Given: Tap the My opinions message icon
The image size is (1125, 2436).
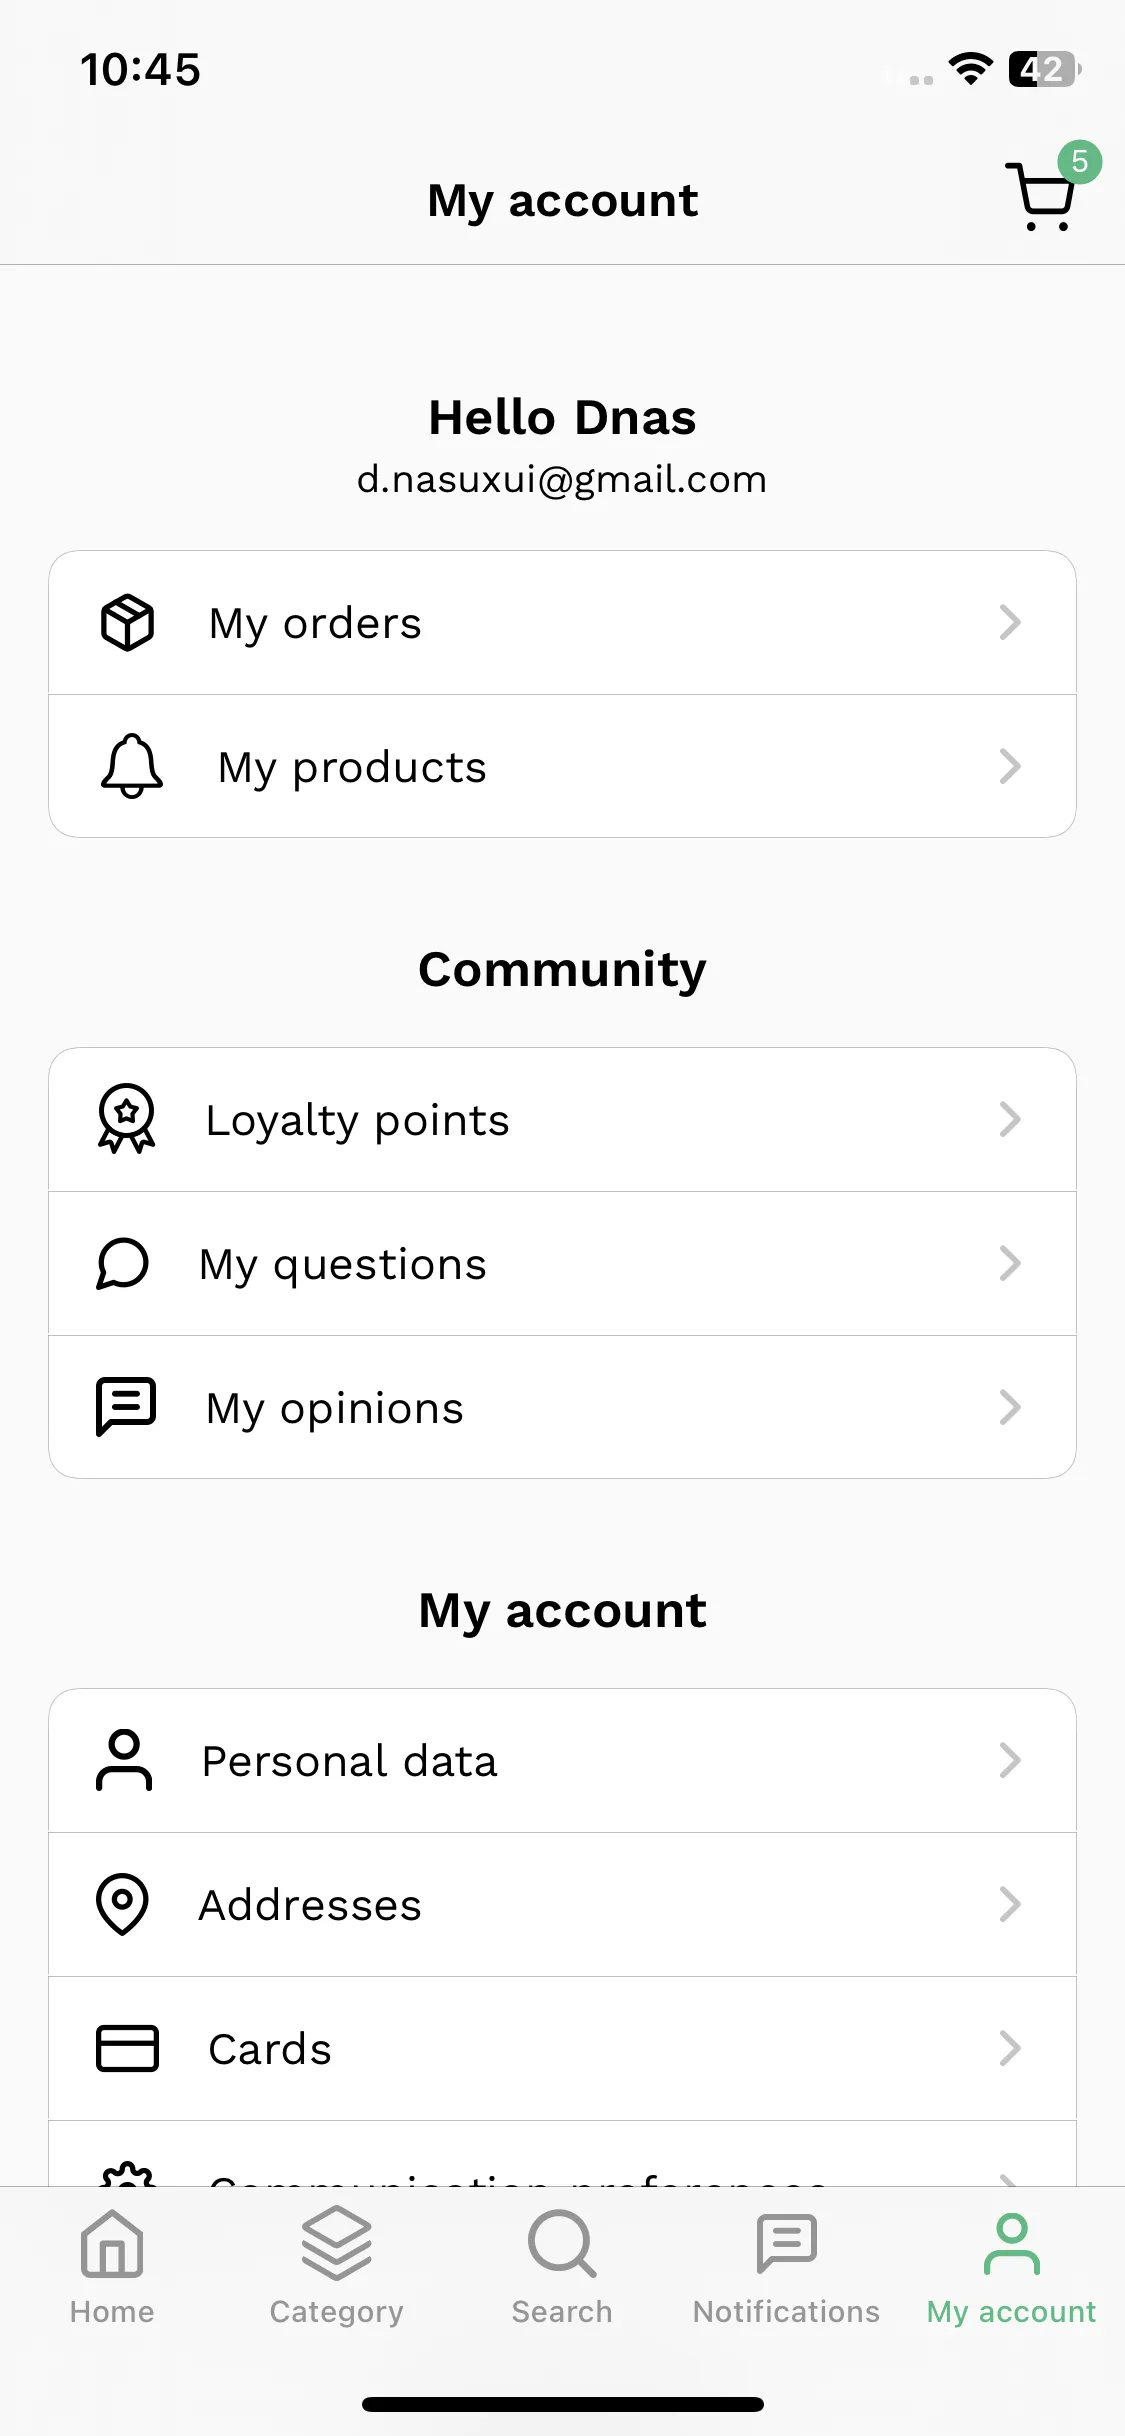Looking at the screenshot, I should [x=126, y=1407].
